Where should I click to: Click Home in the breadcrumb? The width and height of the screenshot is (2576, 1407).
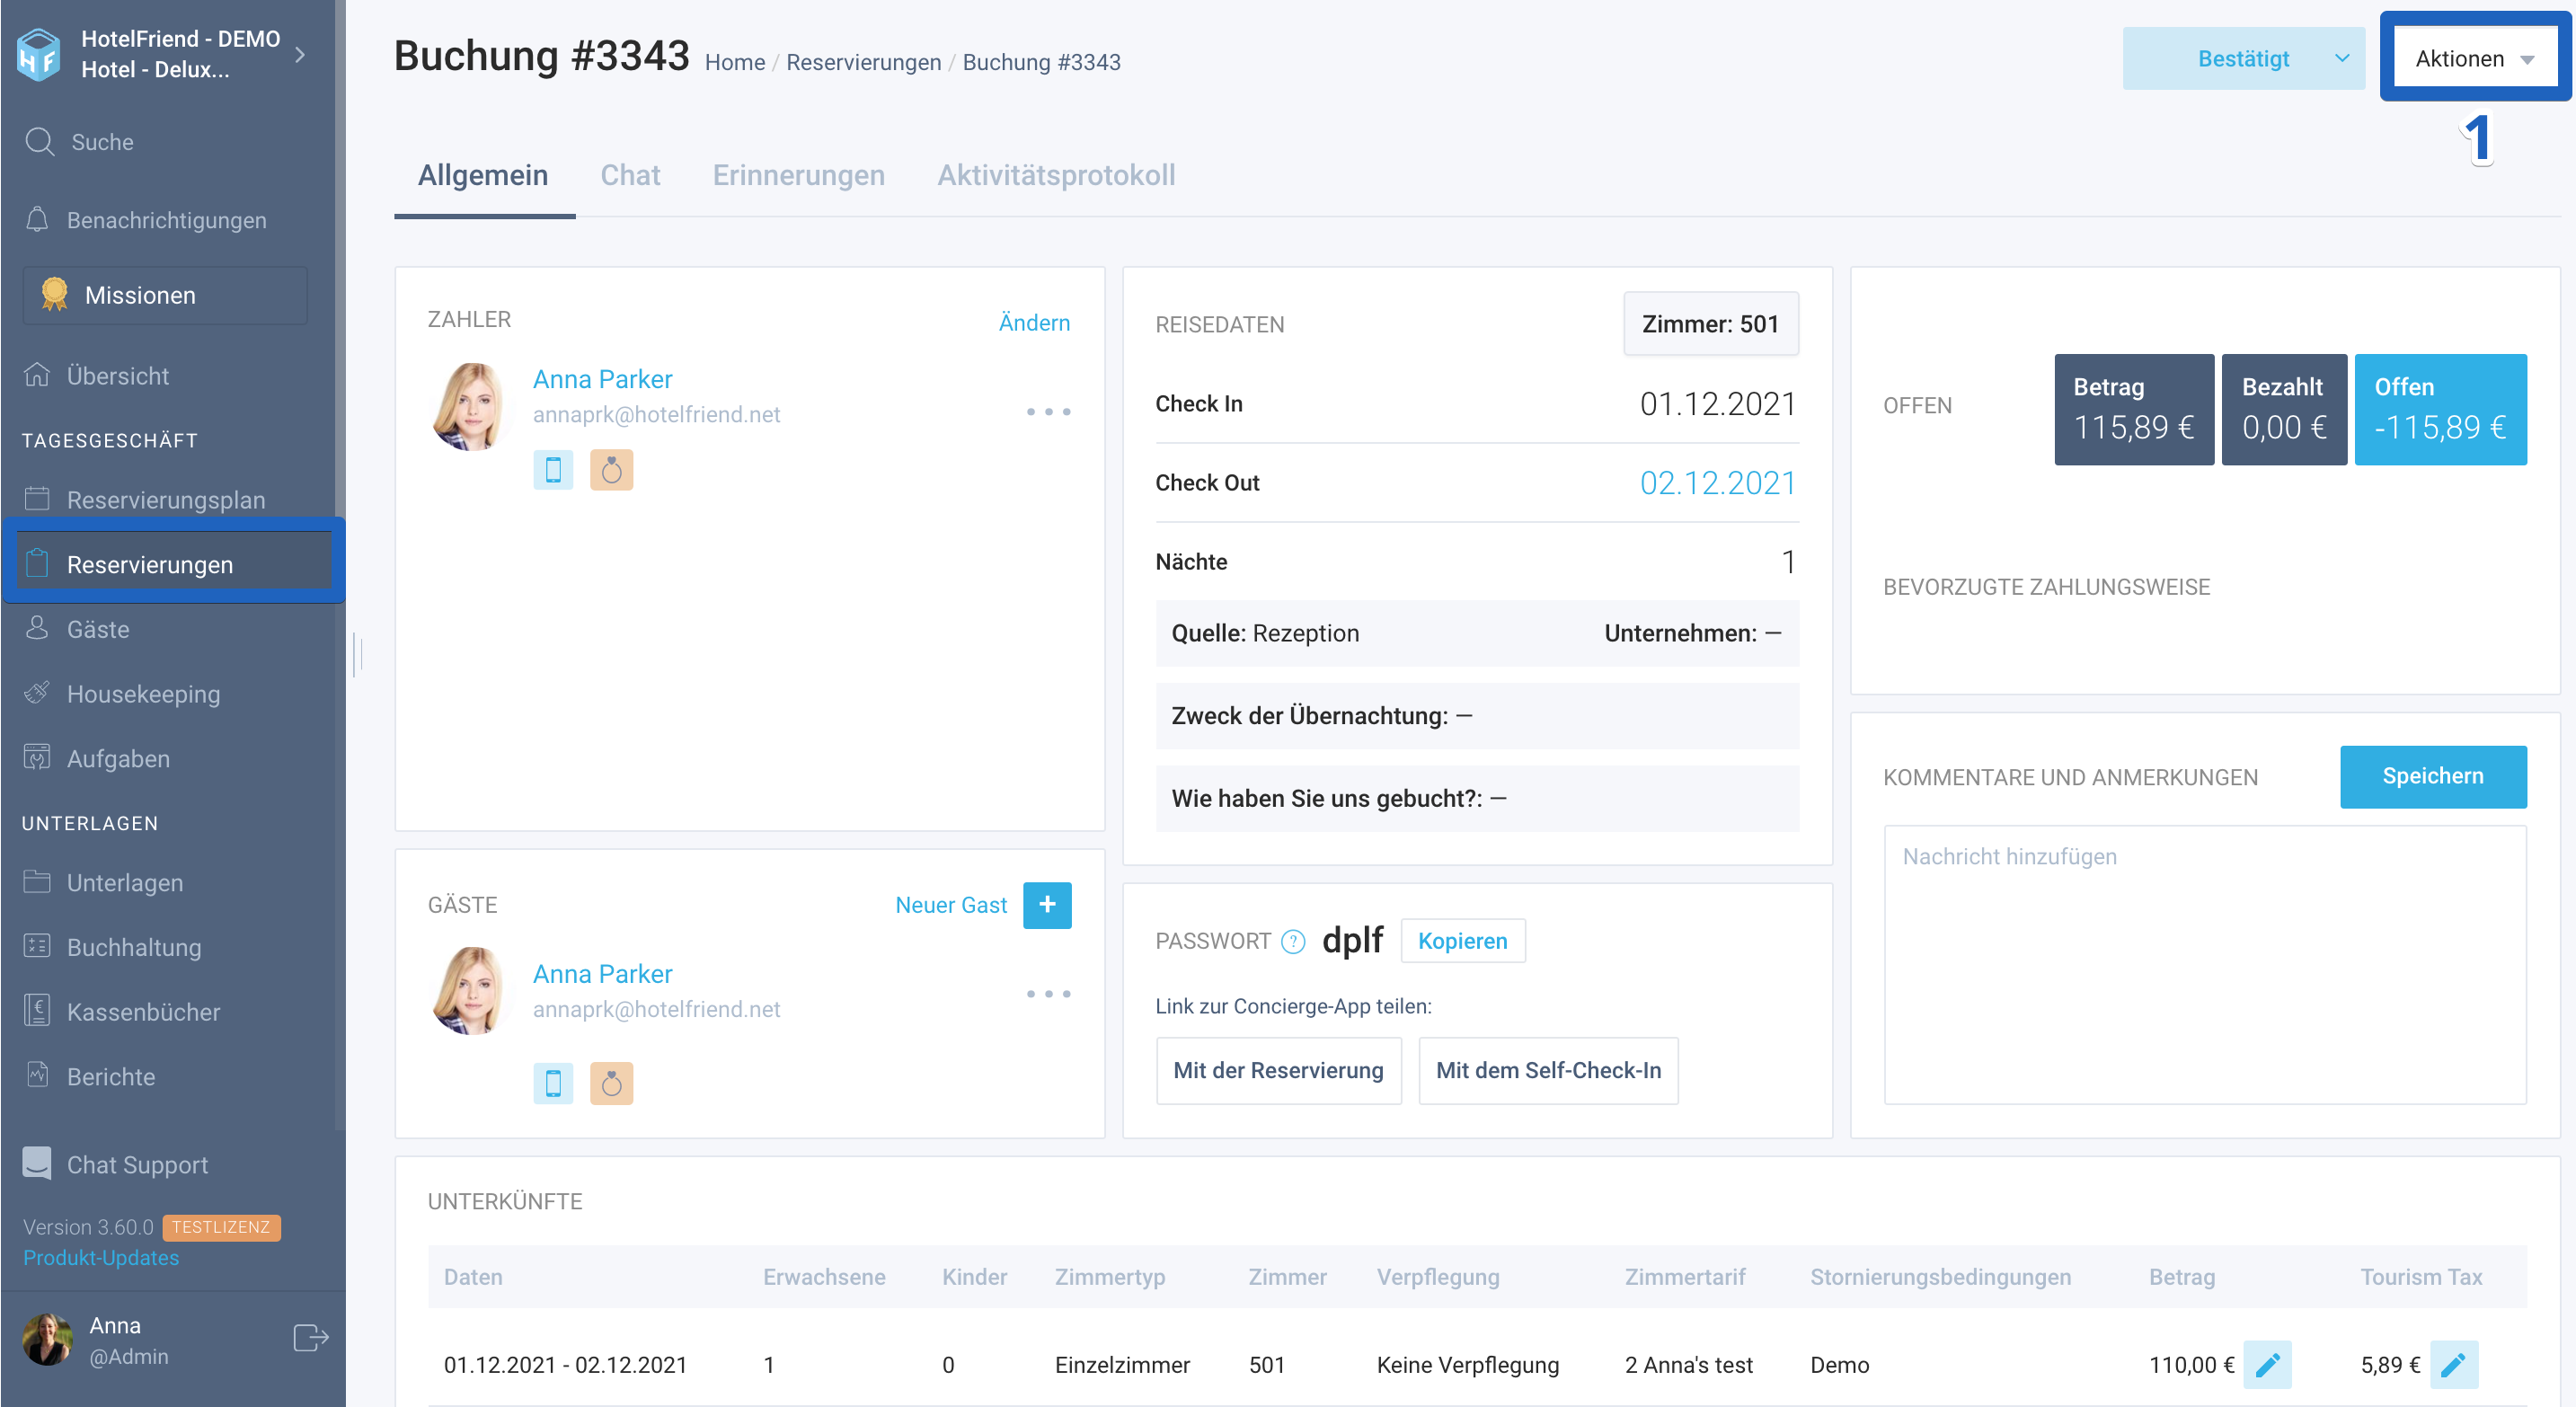click(x=734, y=62)
